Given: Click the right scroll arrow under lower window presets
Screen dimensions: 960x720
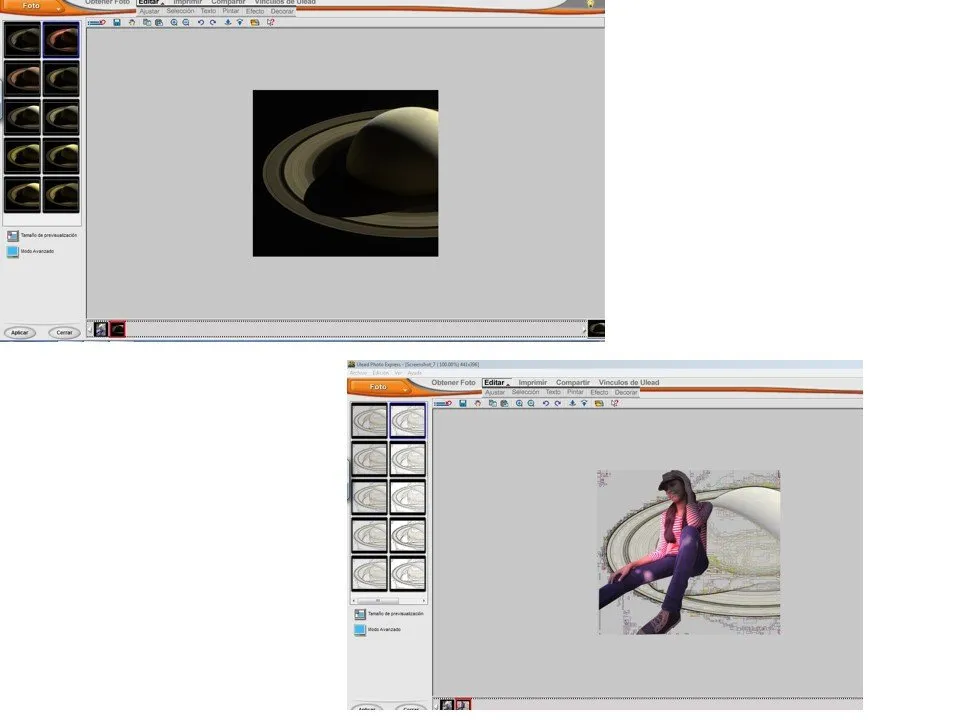Looking at the screenshot, I should tap(424, 601).
